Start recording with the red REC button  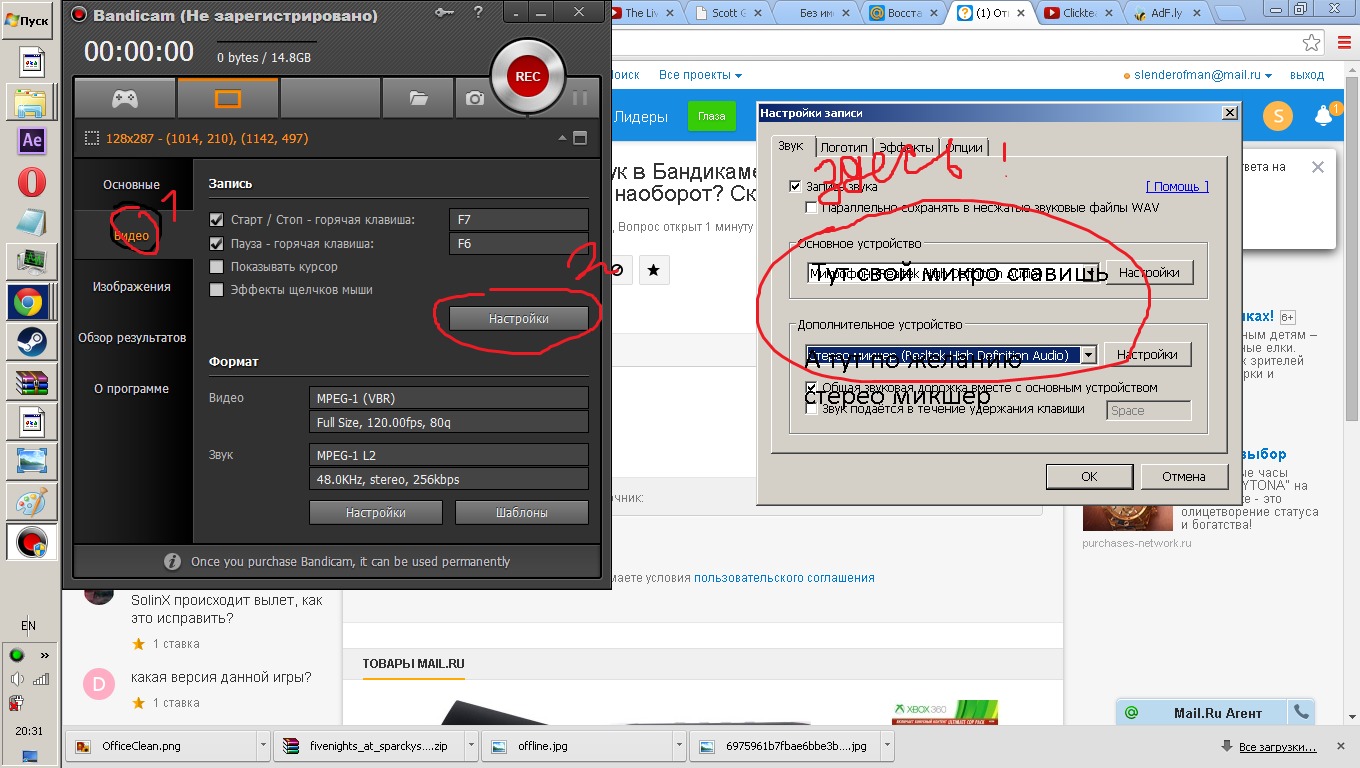pos(527,77)
